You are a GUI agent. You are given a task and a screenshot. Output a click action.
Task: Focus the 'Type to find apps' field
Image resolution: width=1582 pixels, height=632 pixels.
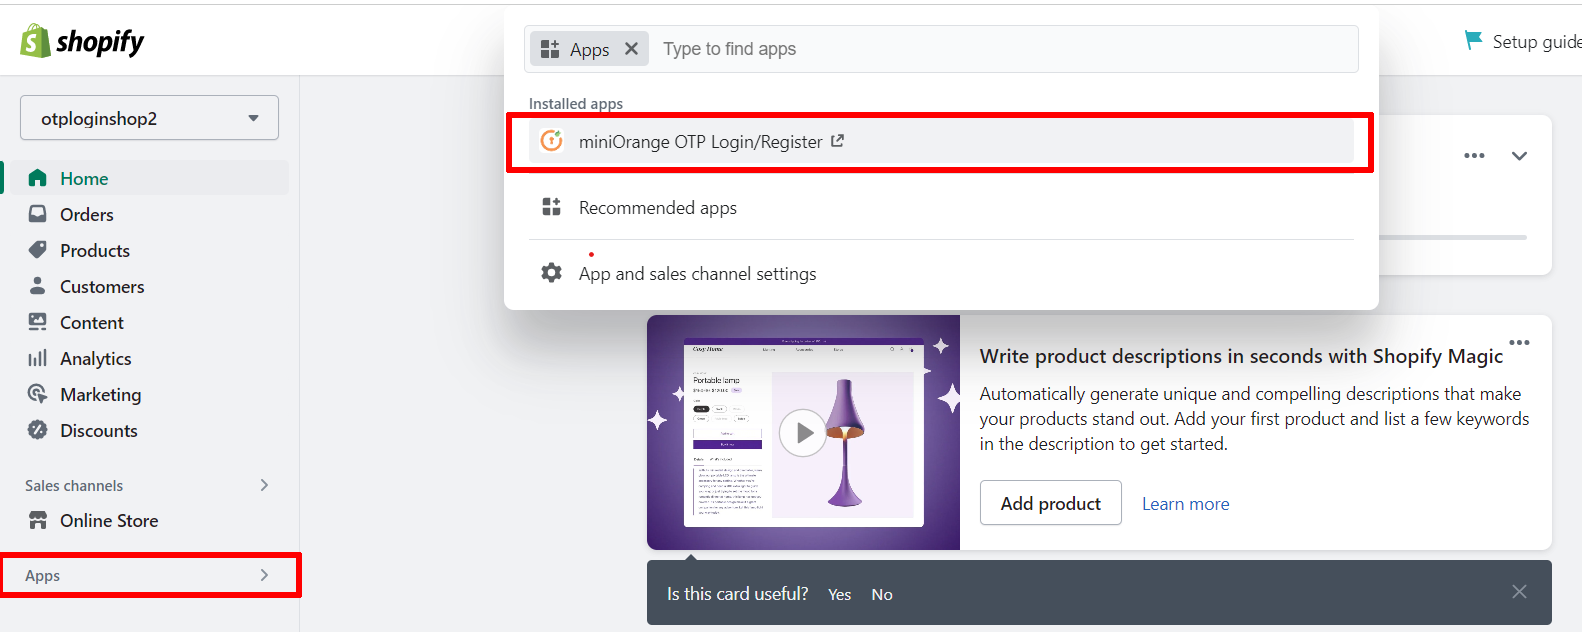(1000, 49)
